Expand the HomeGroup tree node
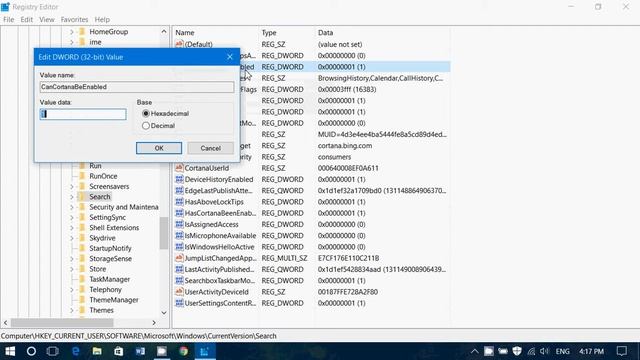Viewport: 640px width, 360px height. (x=71, y=32)
